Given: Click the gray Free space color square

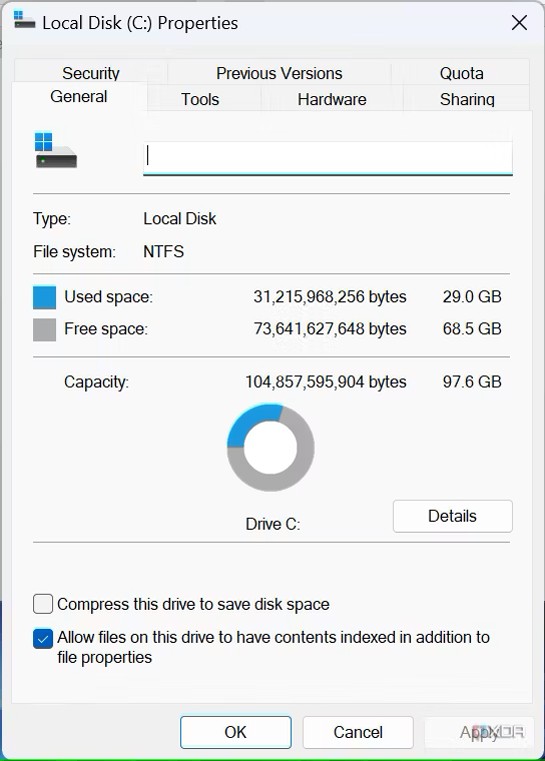Looking at the screenshot, I should pyautogui.click(x=44, y=330).
